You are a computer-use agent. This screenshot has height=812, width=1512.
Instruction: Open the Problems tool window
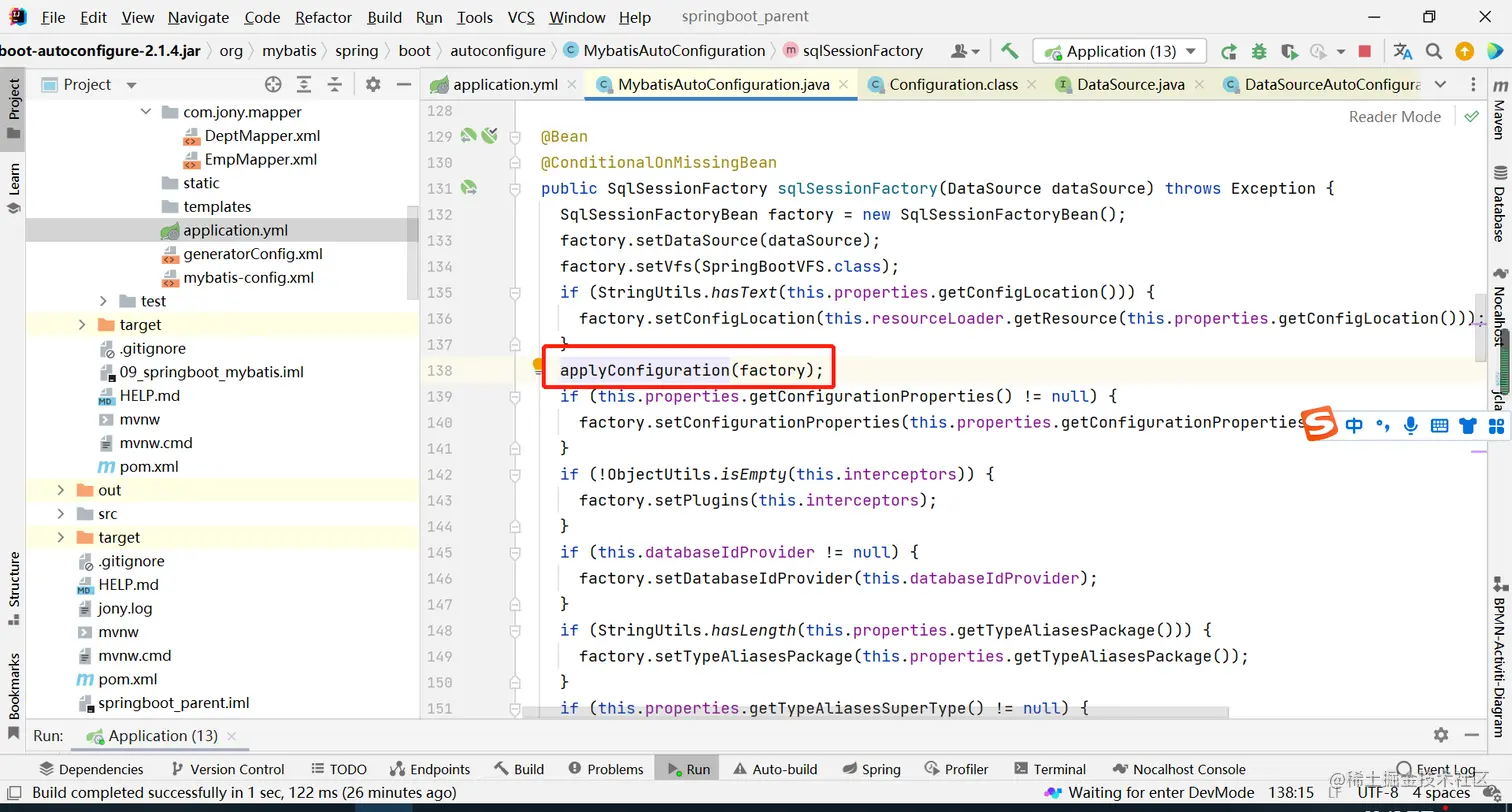coord(606,769)
